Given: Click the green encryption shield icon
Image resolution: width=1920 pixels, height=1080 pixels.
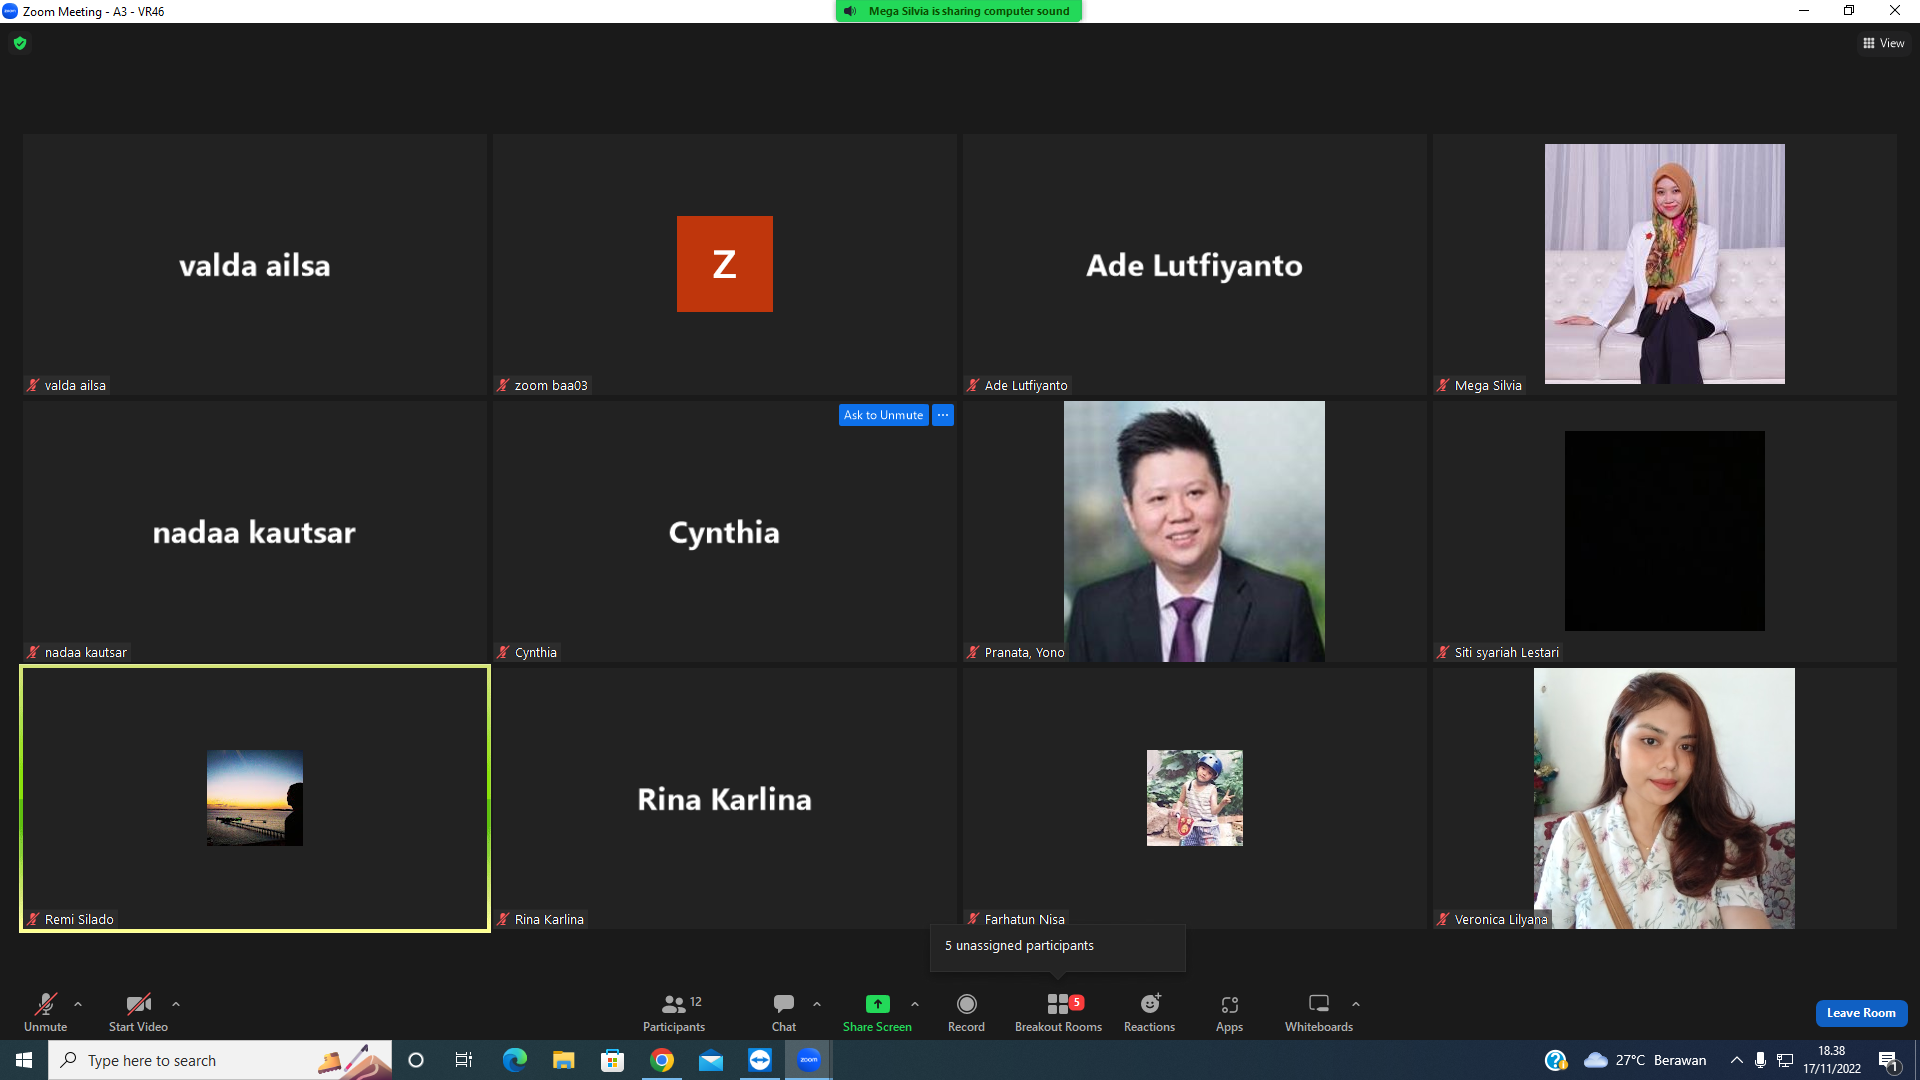Looking at the screenshot, I should 20,43.
